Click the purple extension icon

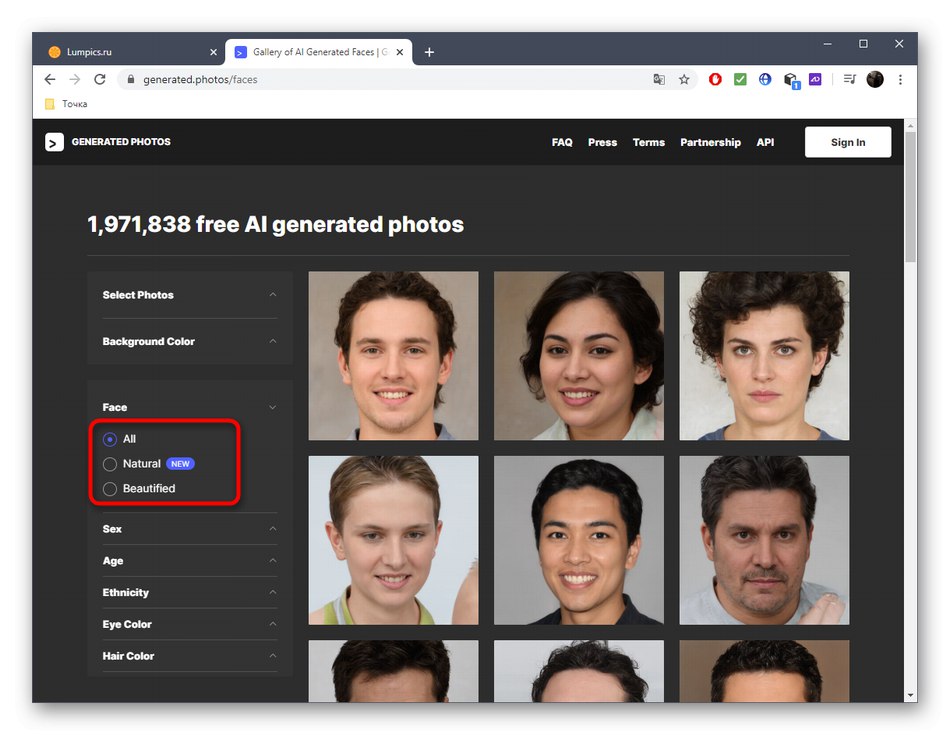point(815,79)
